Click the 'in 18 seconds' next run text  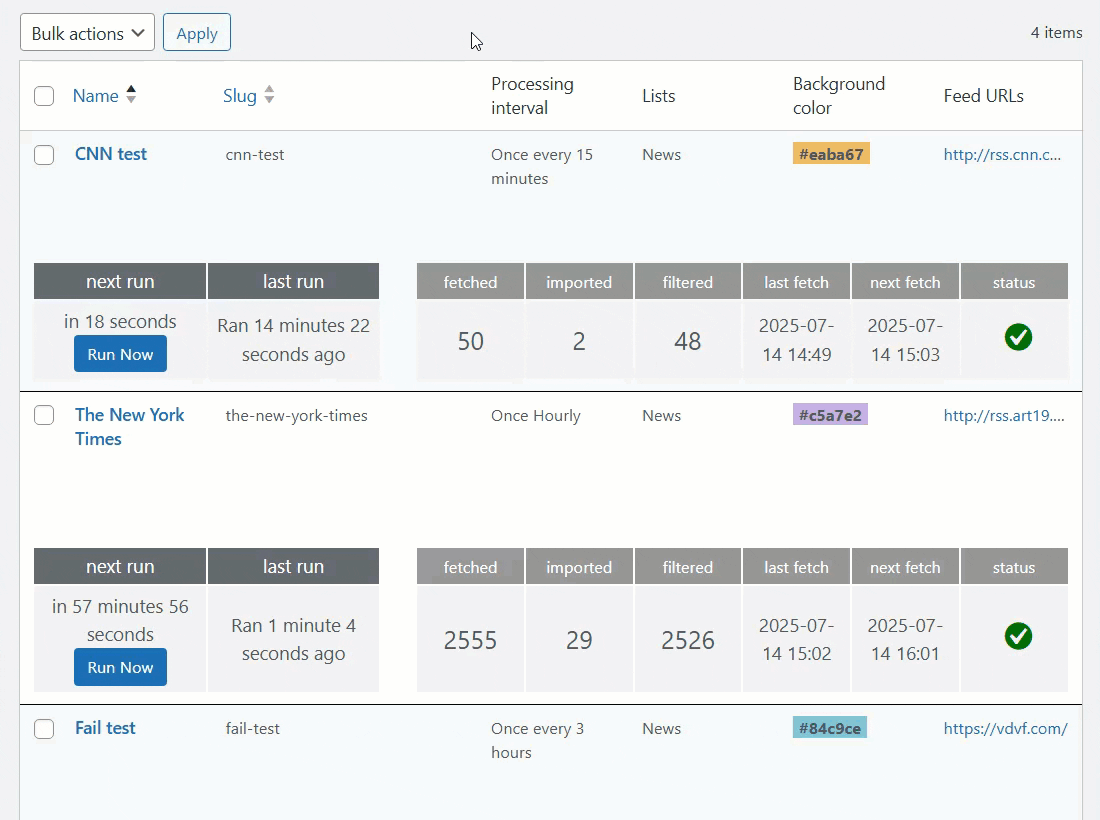point(120,321)
